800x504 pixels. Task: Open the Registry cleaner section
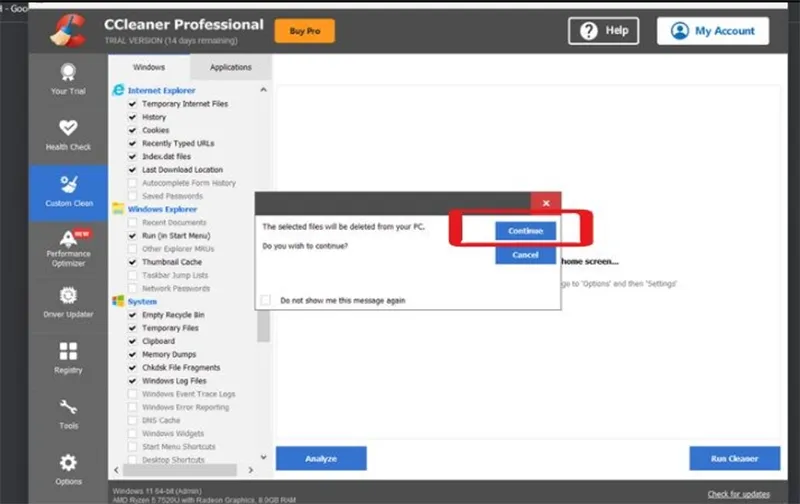pos(68,359)
